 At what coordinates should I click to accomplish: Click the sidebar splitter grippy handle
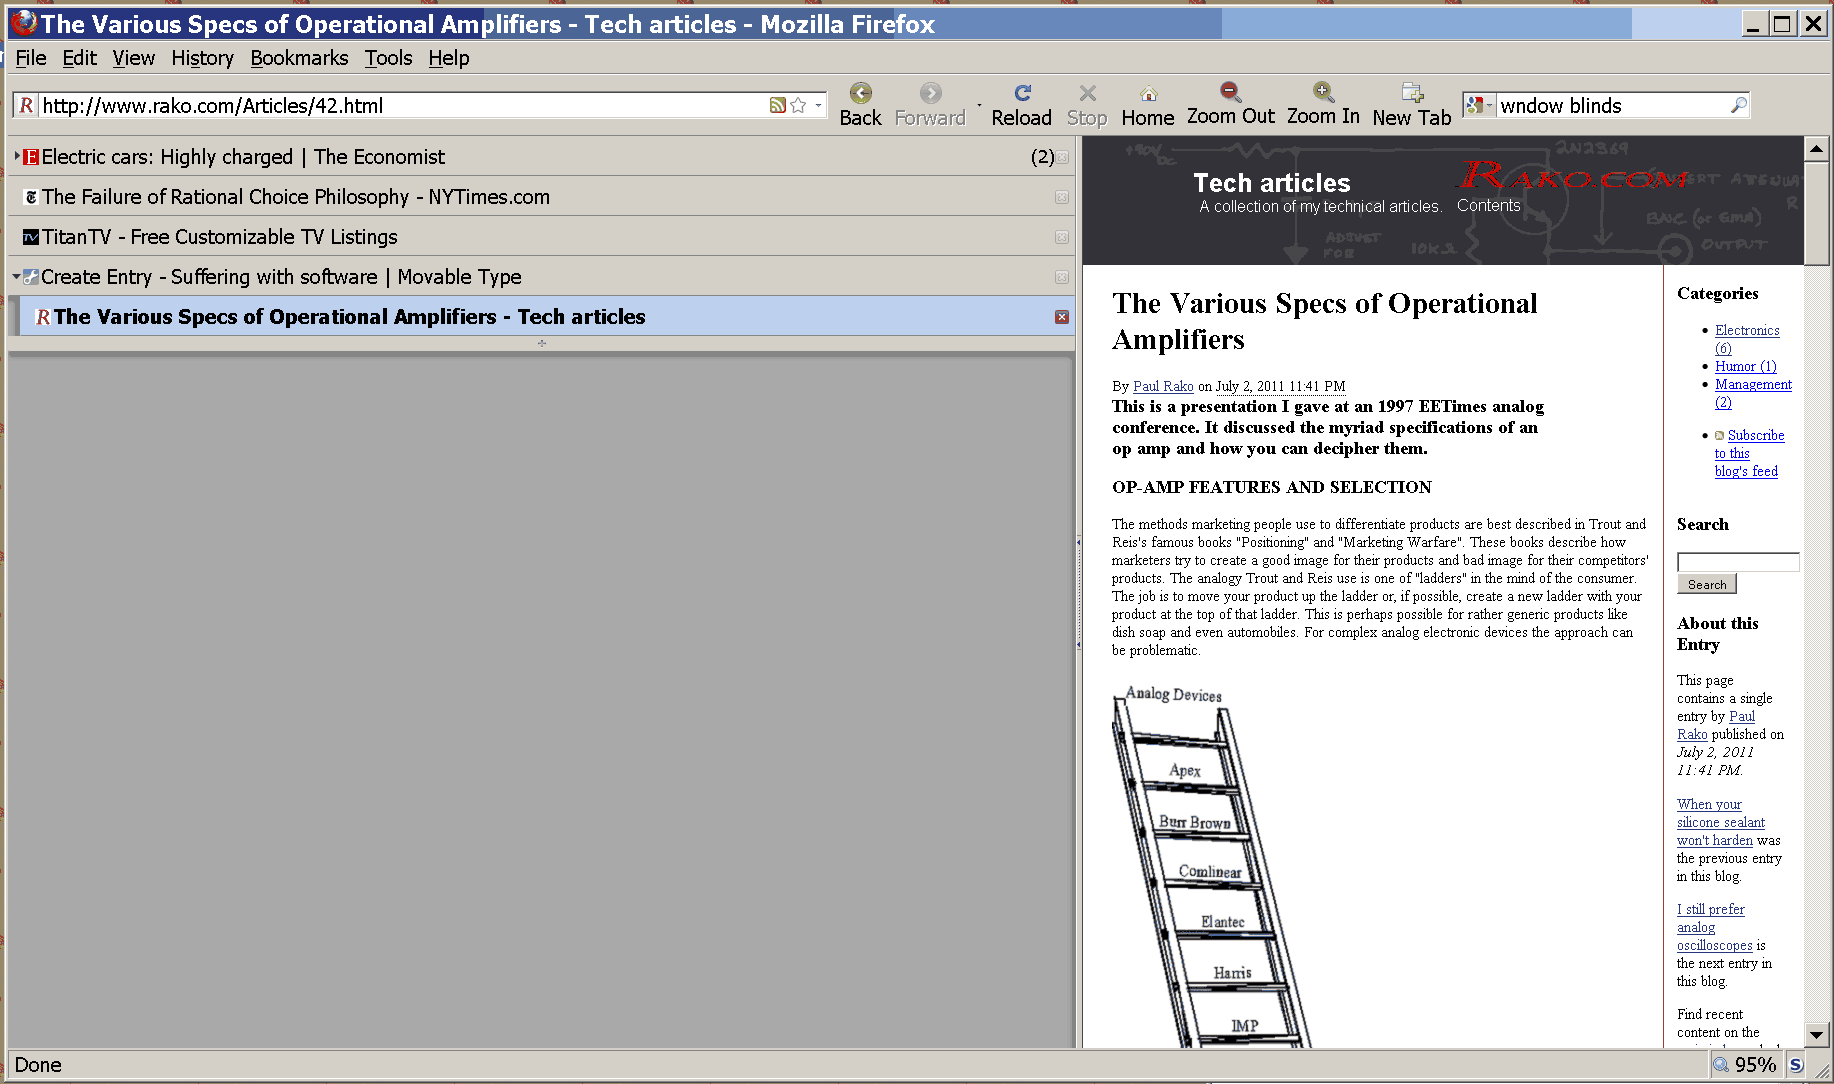[x=1078, y=592]
